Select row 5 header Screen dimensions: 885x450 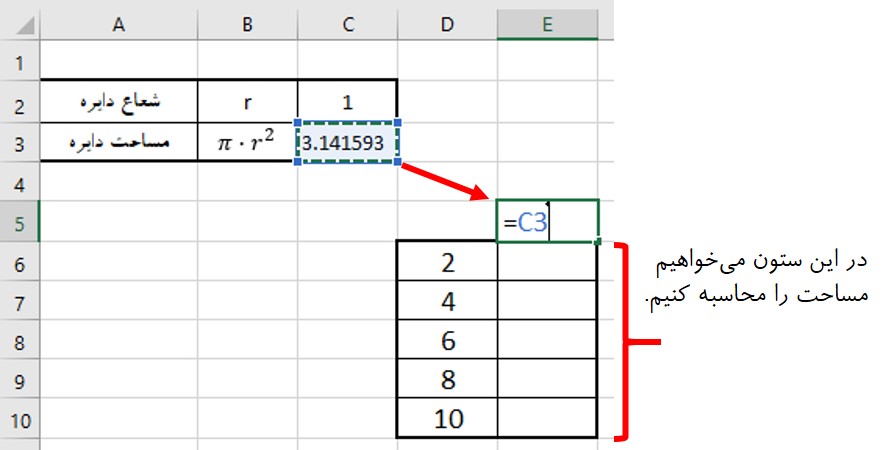(20, 221)
